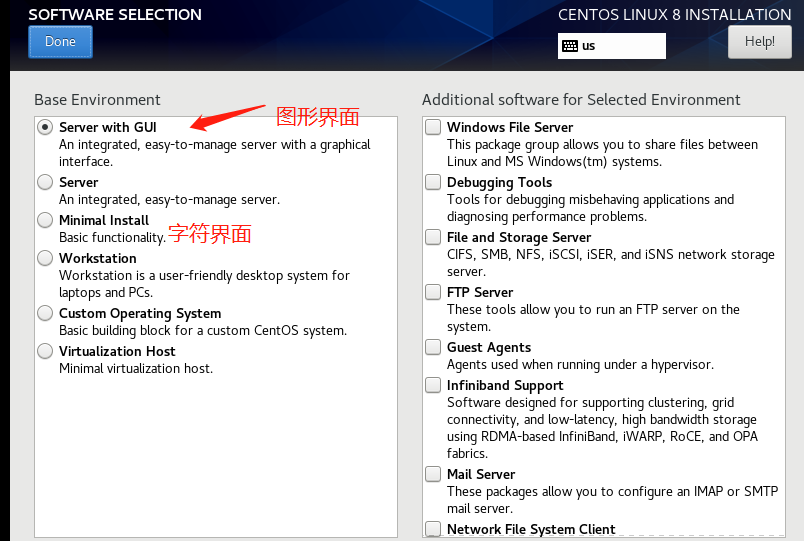The image size is (804, 541).
Task: Click 'Minimal virtualization host.' description
Action: click(136, 369)
